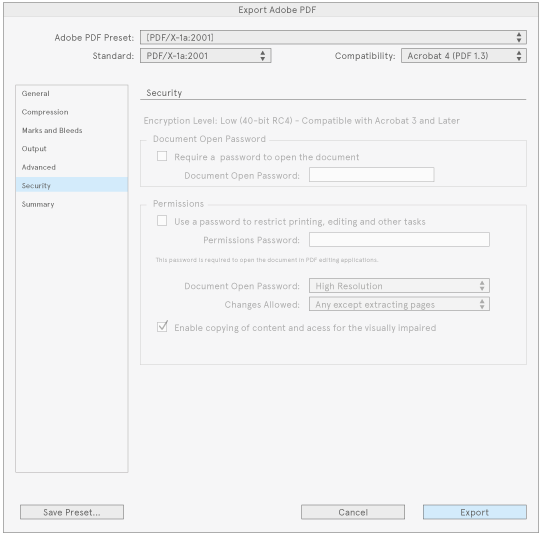
Task: Check use password to restrict printing
Action: click(162, 220)
